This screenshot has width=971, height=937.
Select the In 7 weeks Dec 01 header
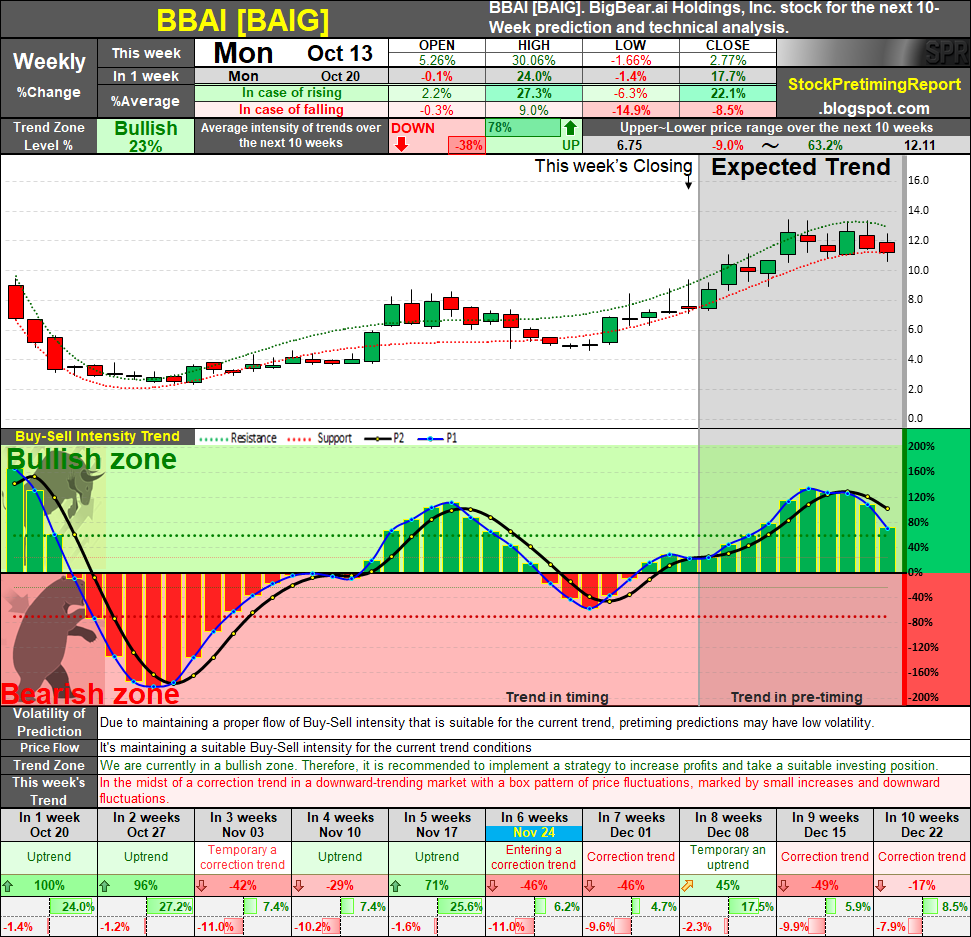pyautogui.click(x=631, y=825)
